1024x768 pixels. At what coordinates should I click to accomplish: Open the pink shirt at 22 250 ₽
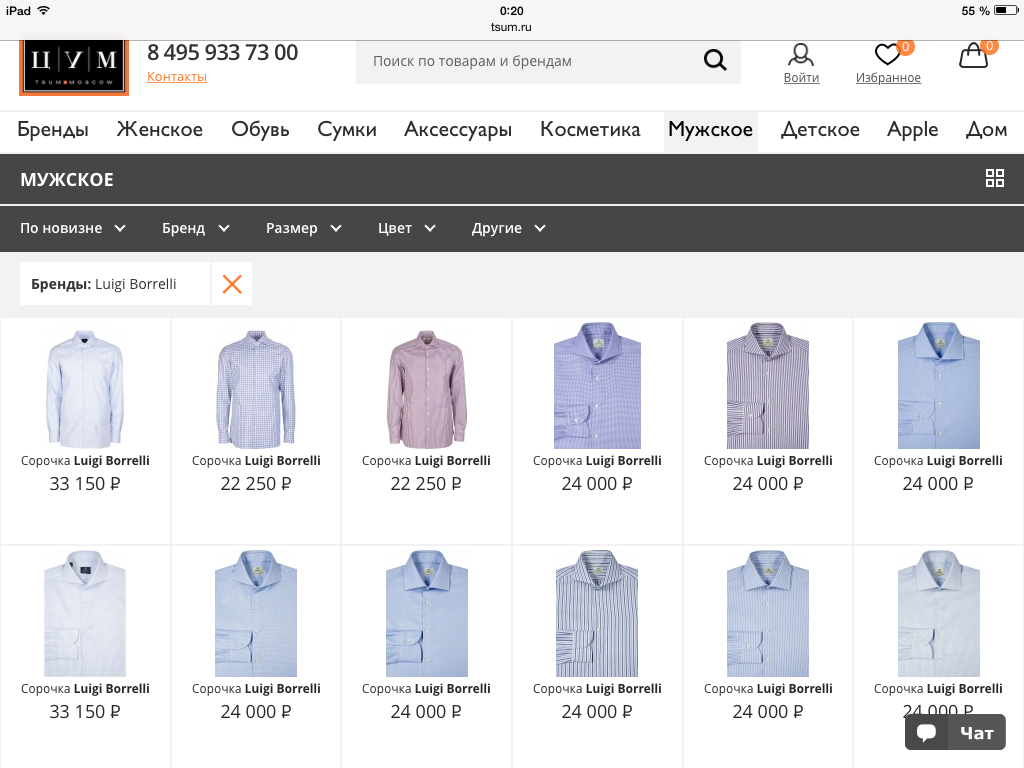click(x=426, y=389)
